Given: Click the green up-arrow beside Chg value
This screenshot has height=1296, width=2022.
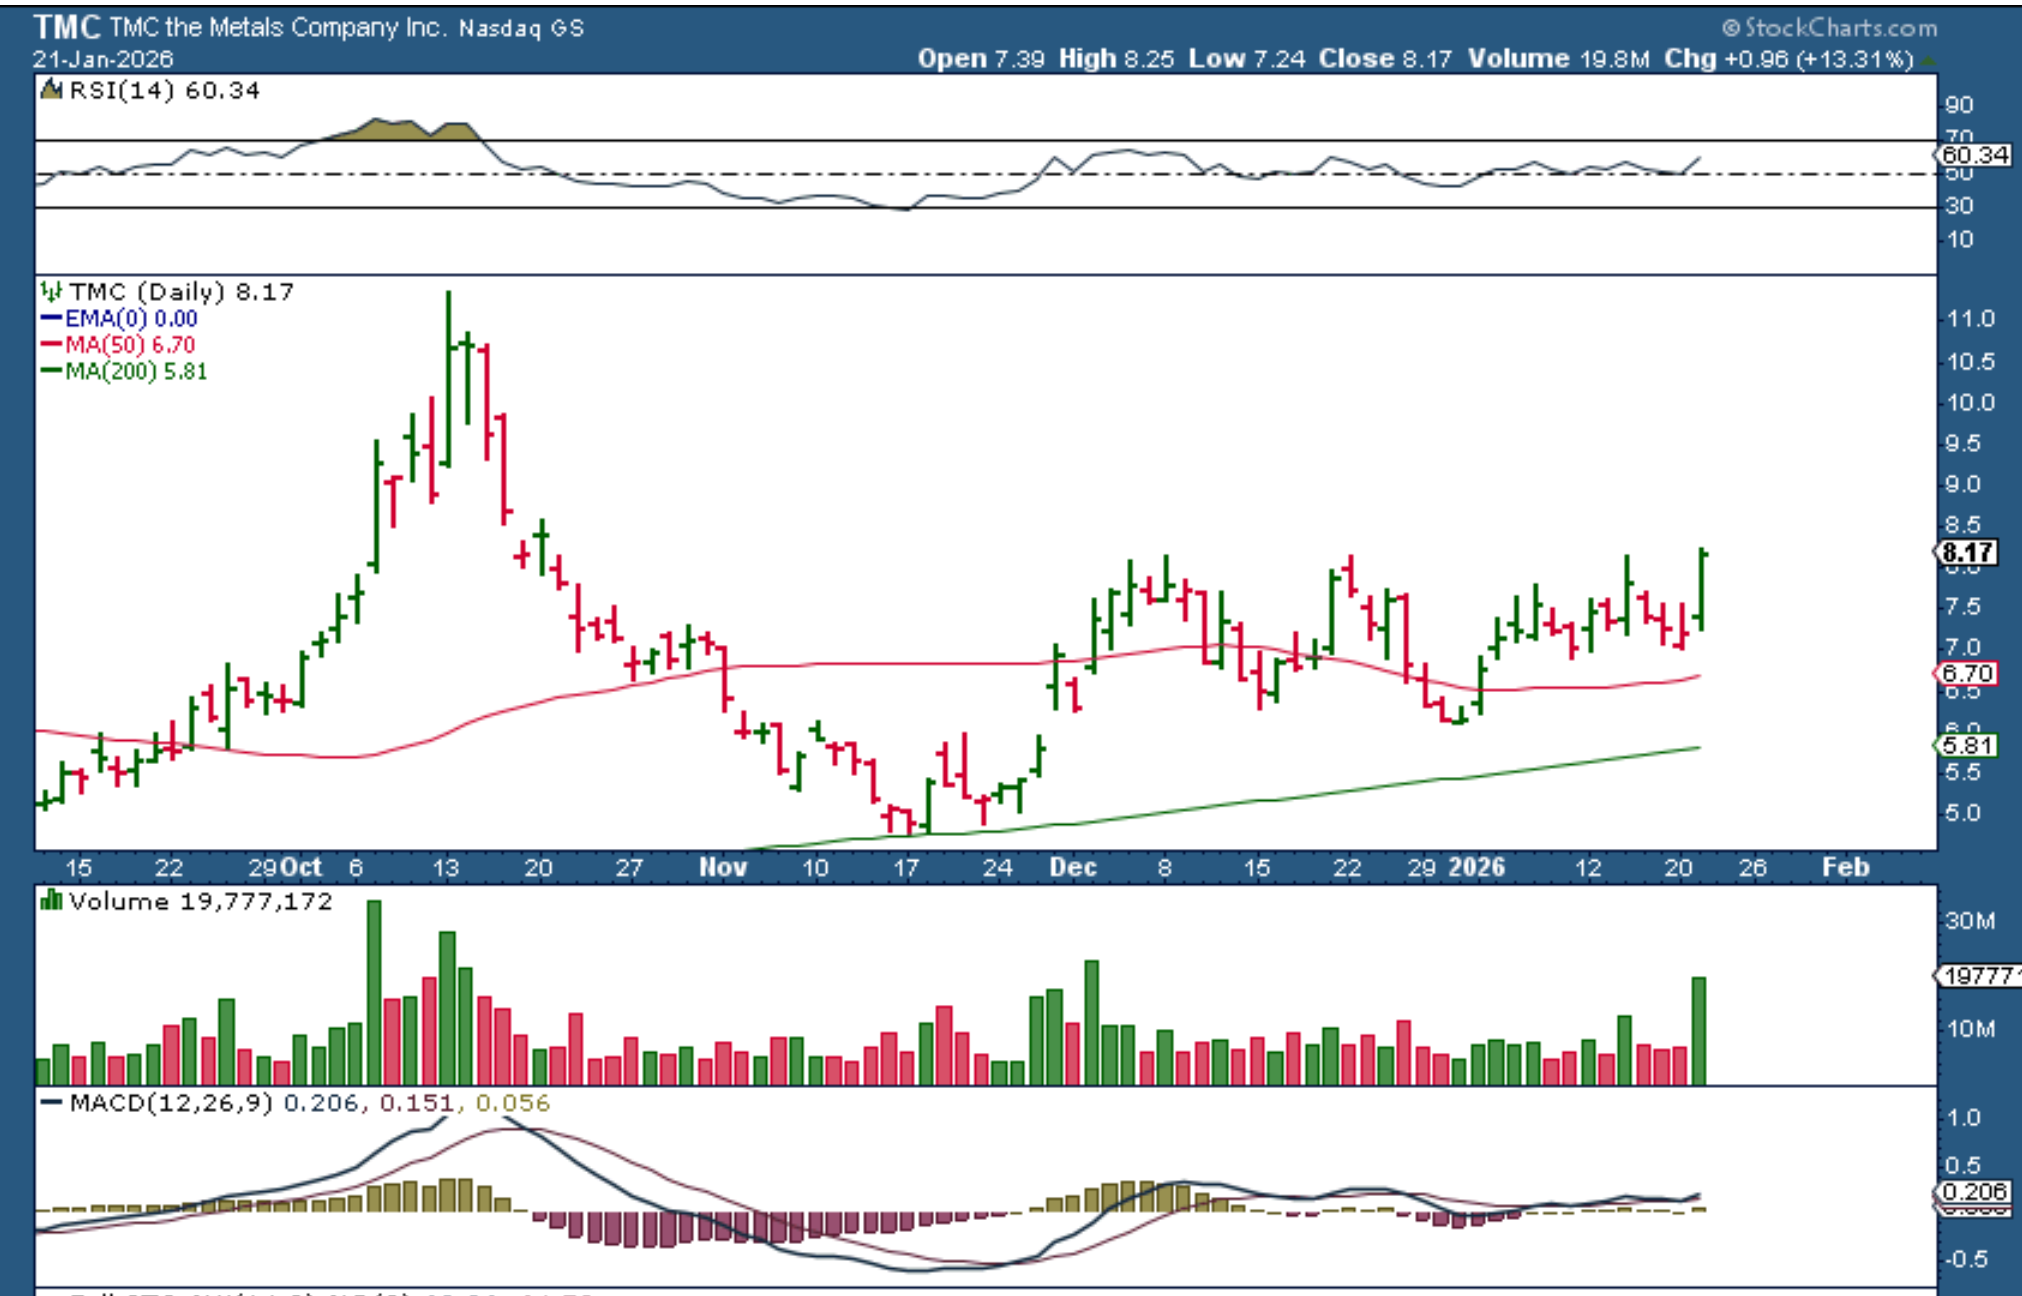Looking at the screenshot, I should [1926, 61].
